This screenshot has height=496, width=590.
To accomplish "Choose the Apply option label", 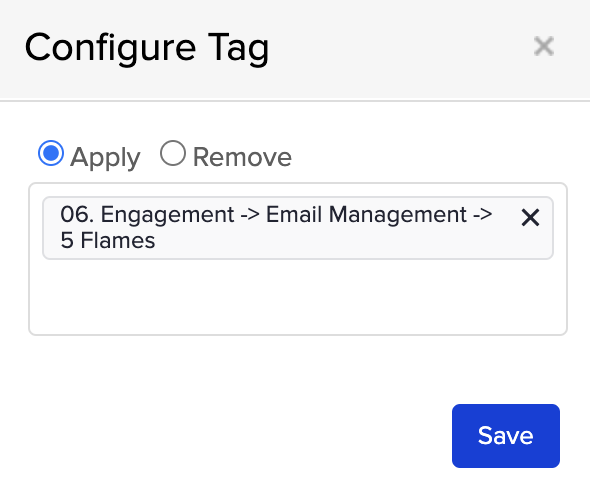I will (x=105, y=157).
